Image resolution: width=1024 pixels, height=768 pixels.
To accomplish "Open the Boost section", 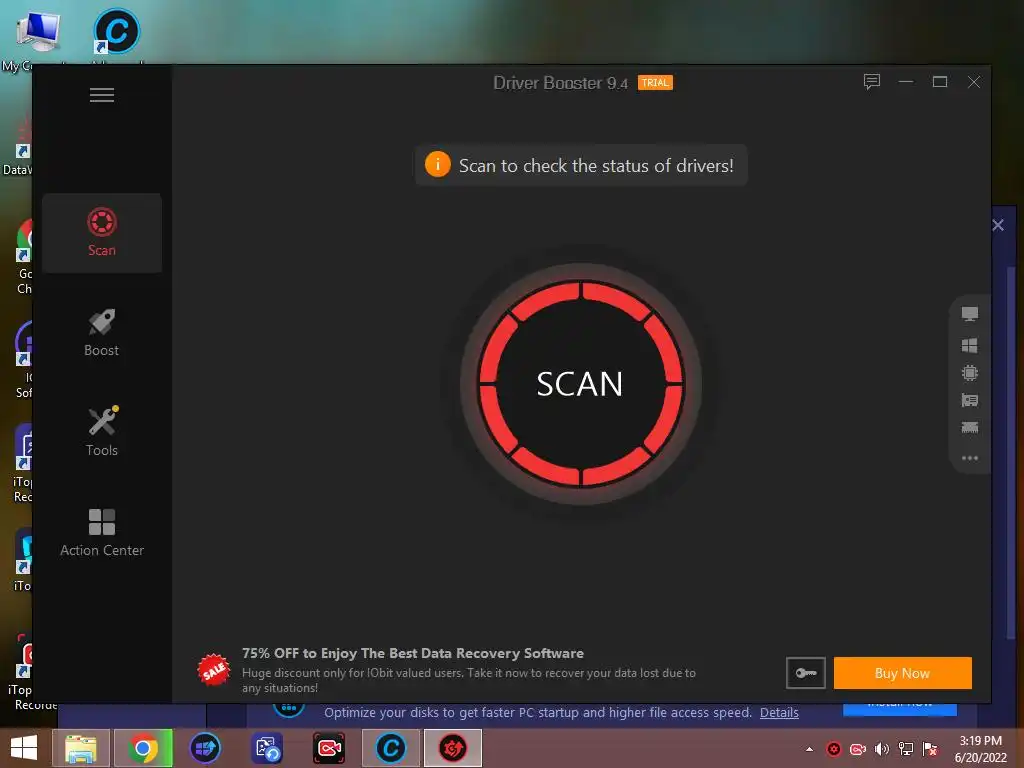I will (x=102, y=333).
